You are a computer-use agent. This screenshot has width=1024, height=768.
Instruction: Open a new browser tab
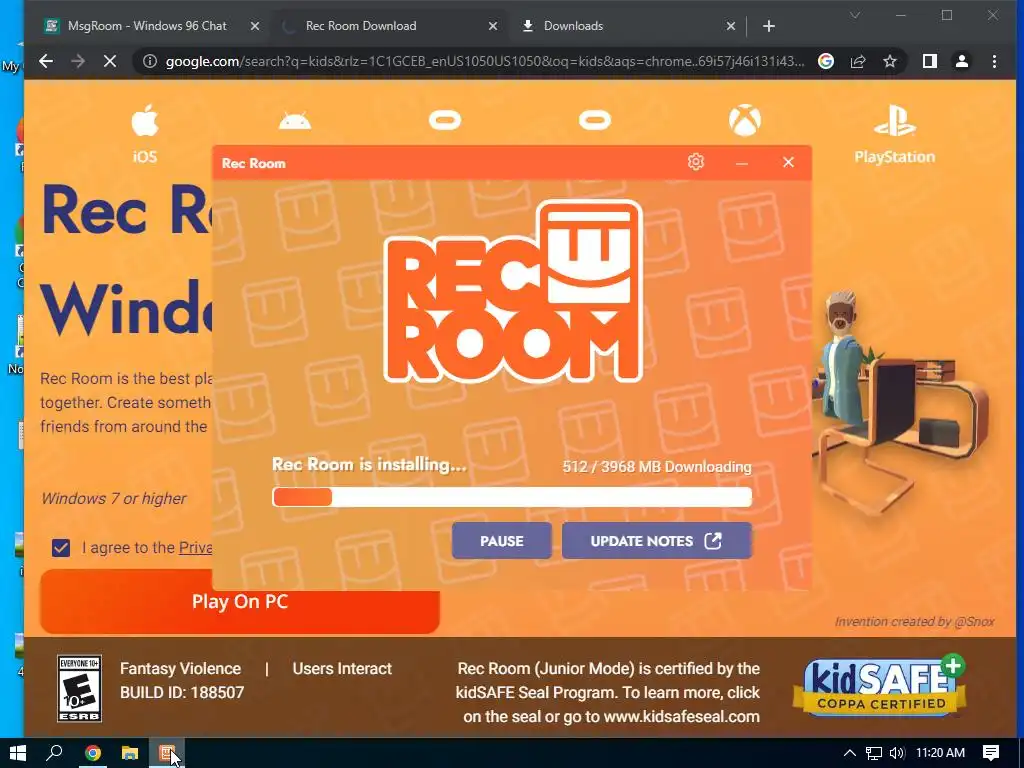769,26
